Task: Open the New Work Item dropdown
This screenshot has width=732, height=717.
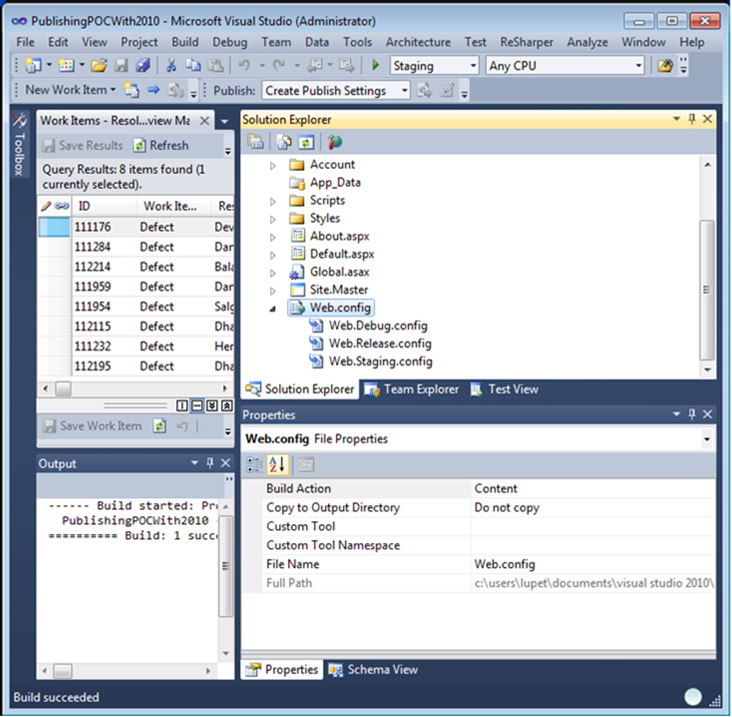Action: (x=113, y=90)
